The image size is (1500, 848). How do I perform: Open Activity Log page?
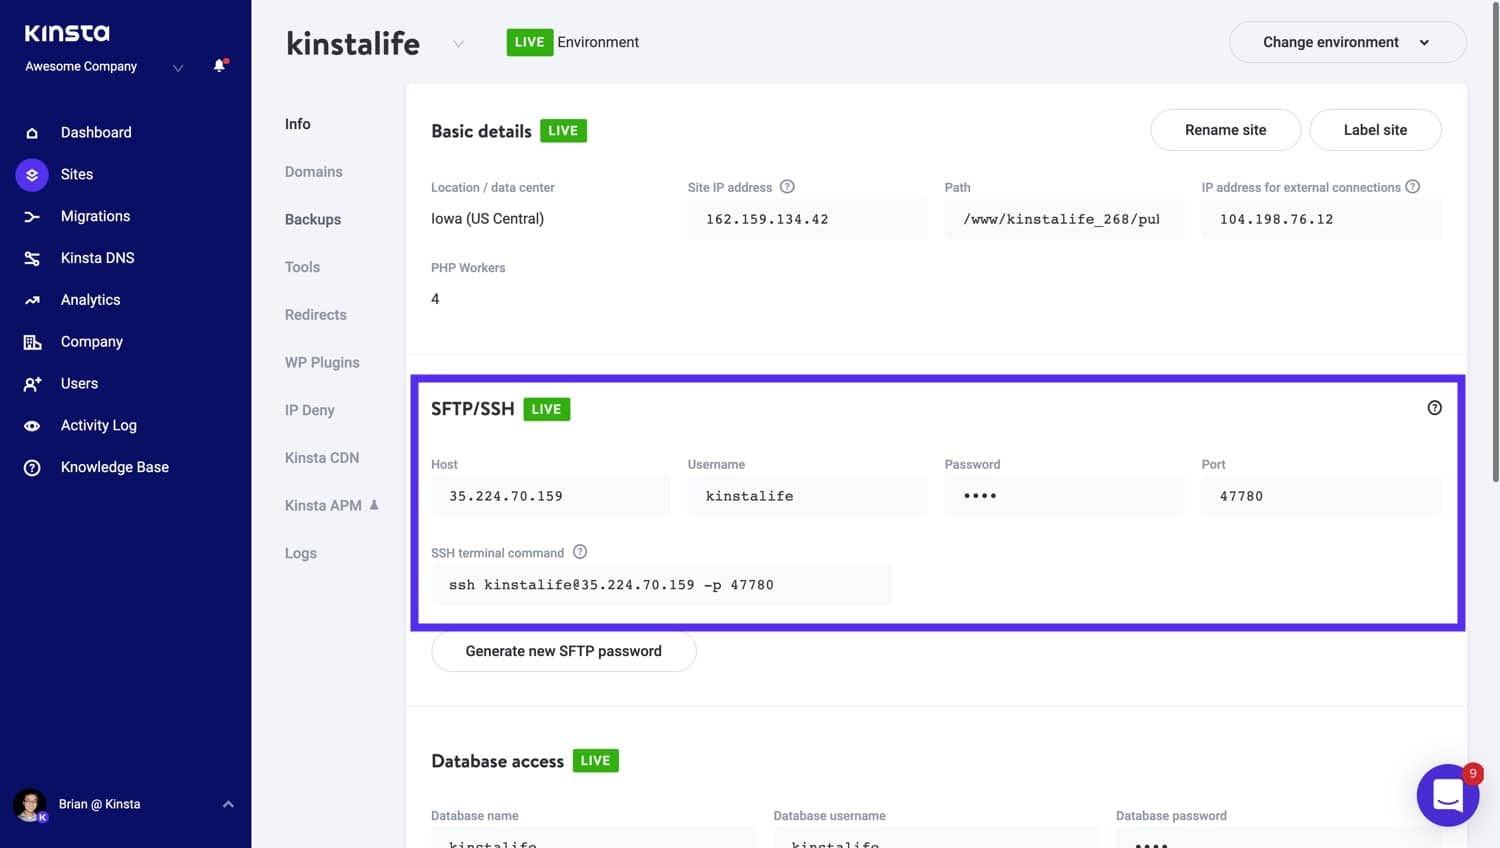click(98, 426)
